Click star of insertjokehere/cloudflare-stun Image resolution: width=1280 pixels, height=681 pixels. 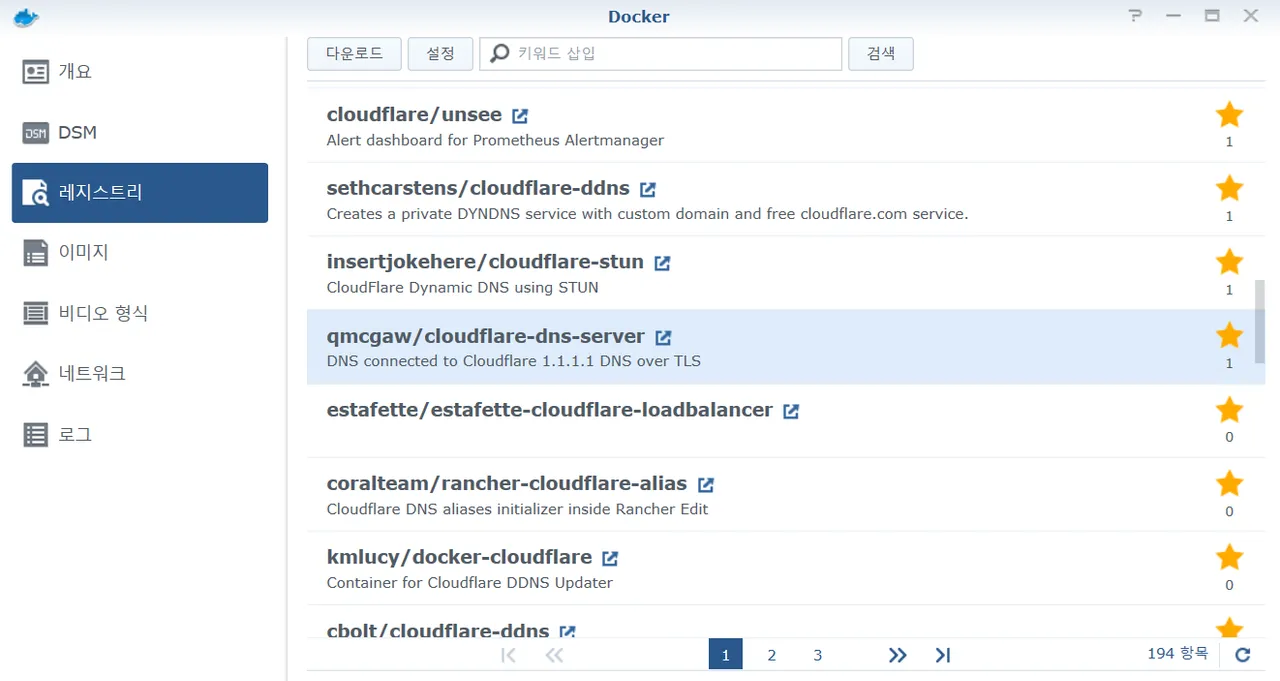(x=1229, y=262)
